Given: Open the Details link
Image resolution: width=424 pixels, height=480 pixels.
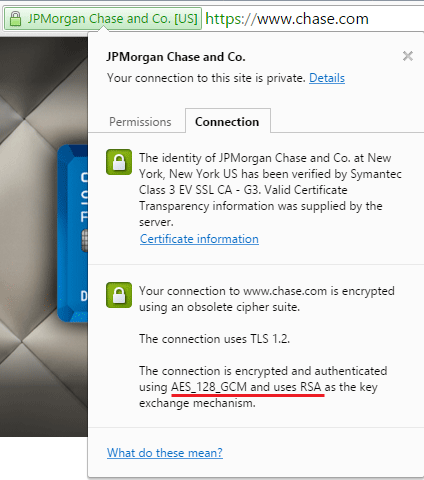Looking at the screenshot, I should click(x=327, y=78).
